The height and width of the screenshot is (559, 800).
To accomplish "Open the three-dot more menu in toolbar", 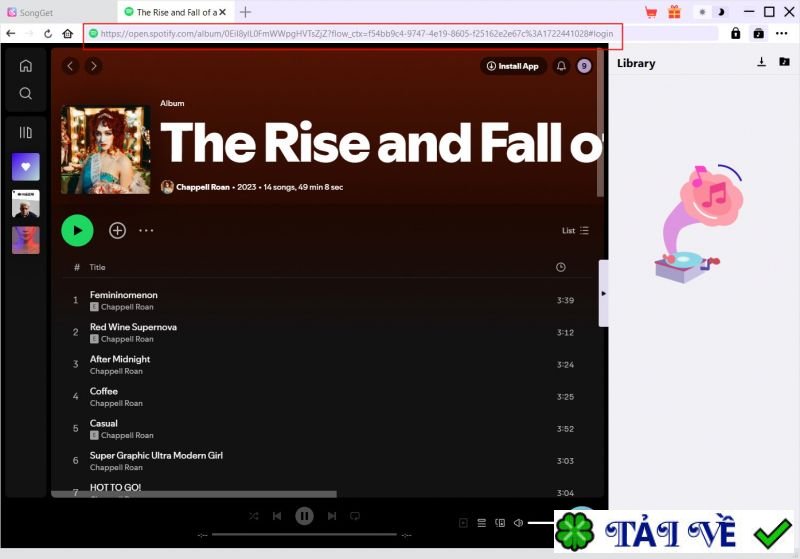I will coord(782,34).
